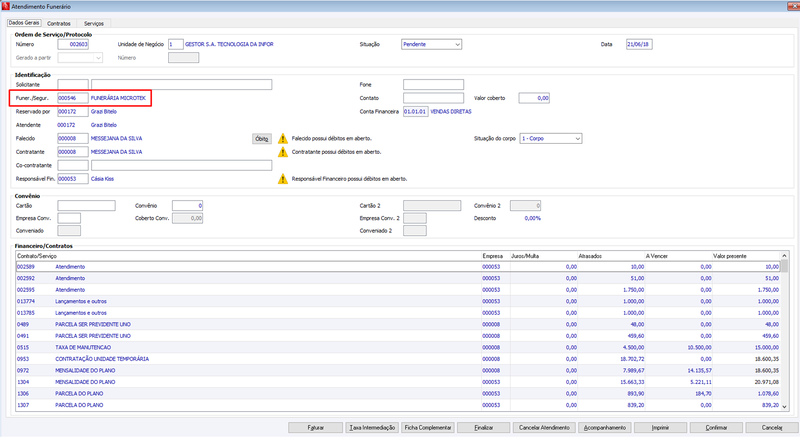800x439 pixels.
Task: Click the Imprimir button
Action: tap(660, 427)
